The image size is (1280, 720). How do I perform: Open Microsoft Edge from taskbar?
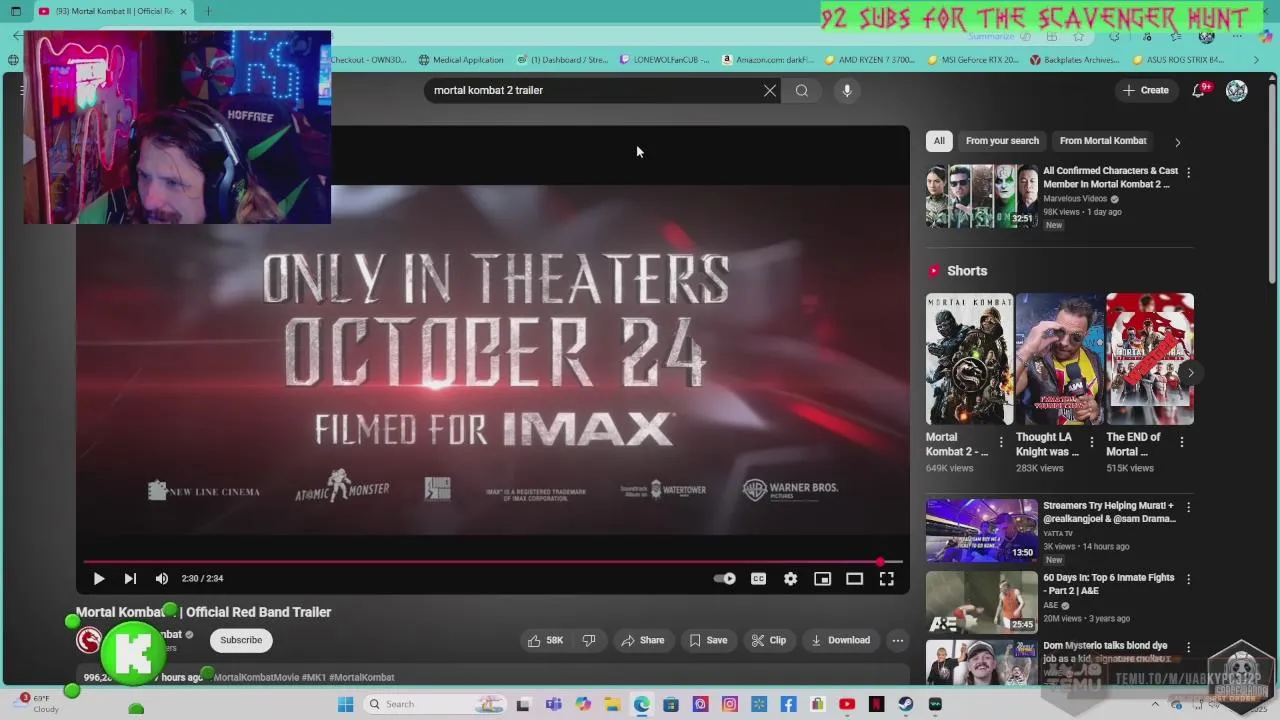(x=641, y=704)
